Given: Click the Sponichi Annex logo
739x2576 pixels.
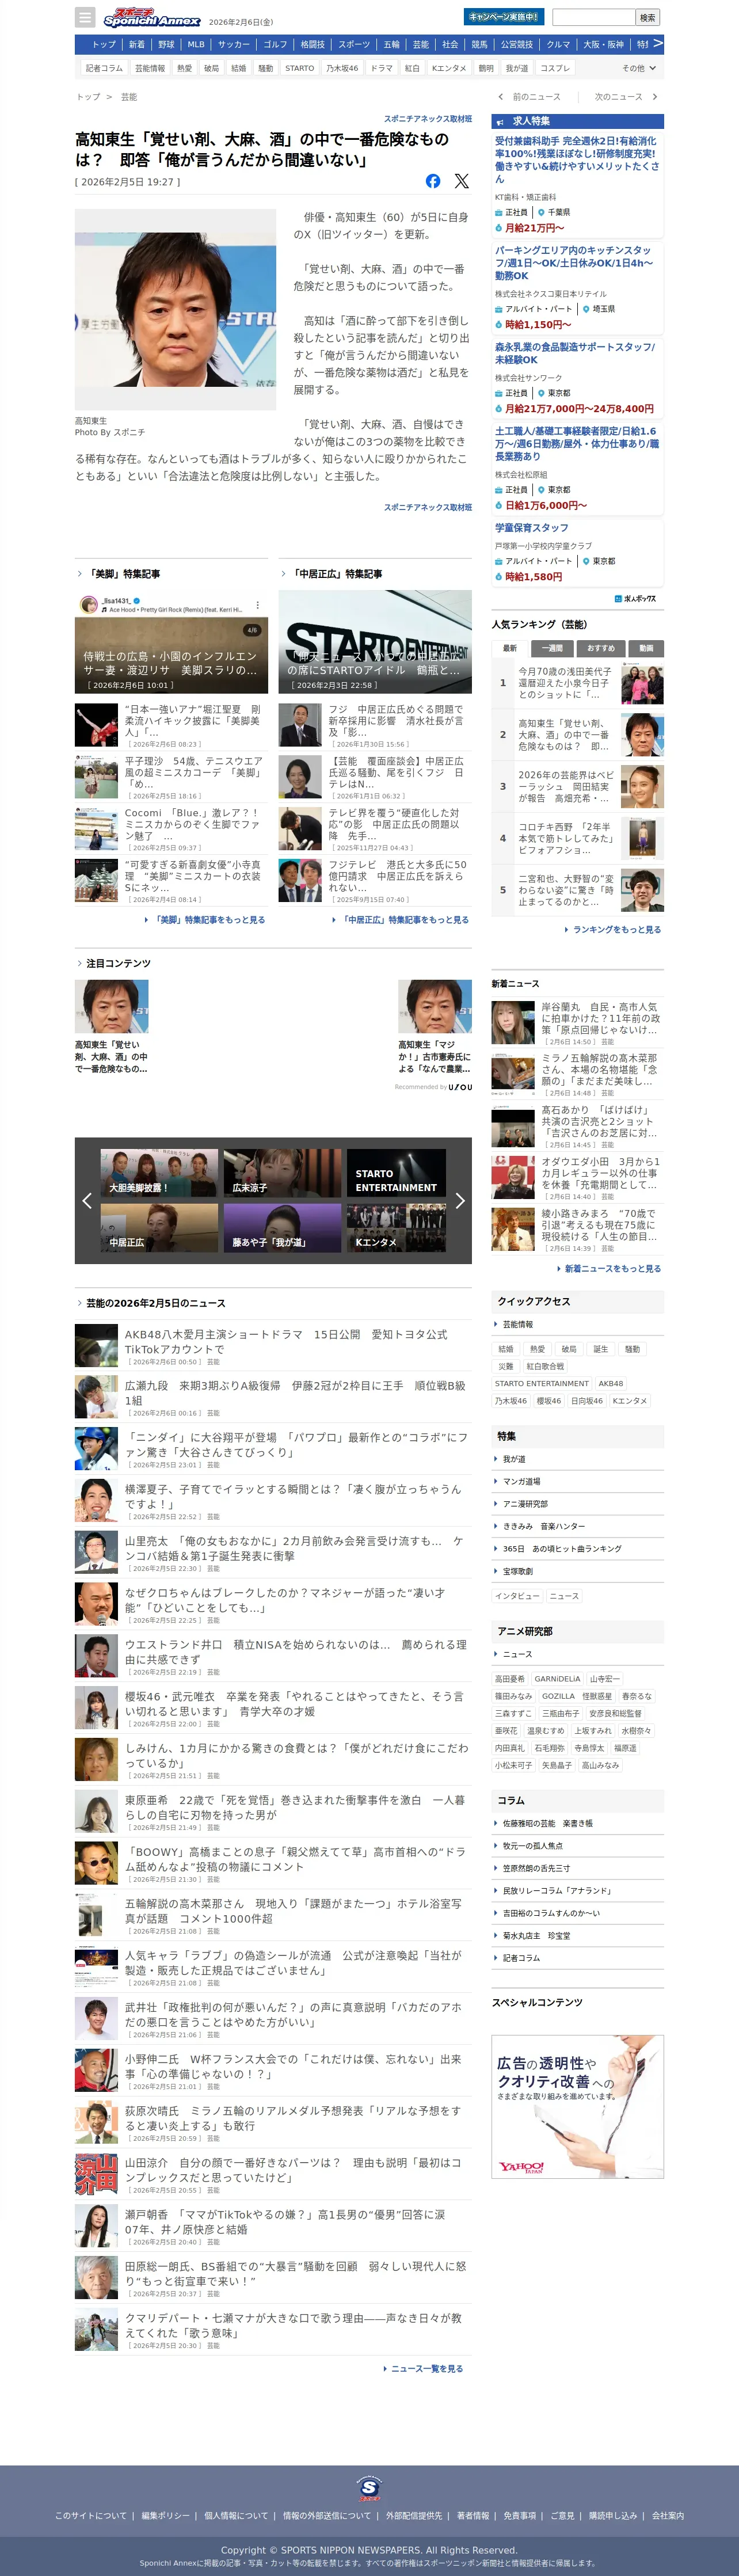Looking at the screenshot, I should 152,18.
